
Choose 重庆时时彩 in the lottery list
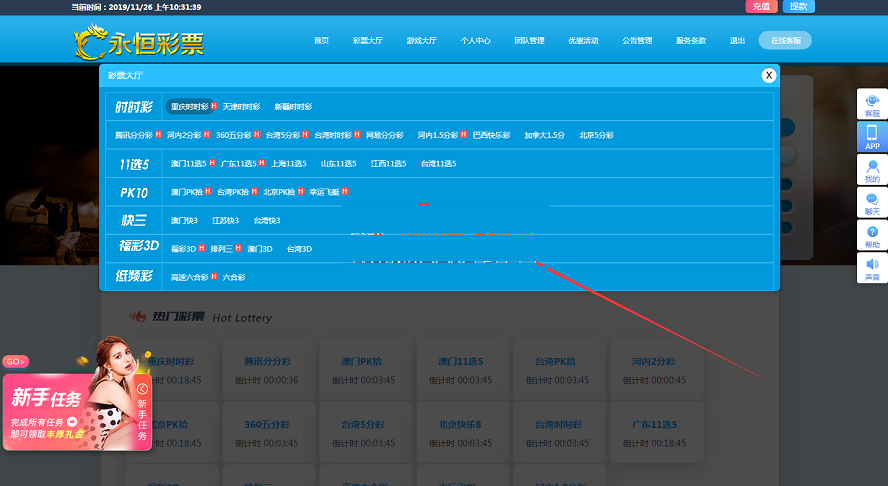(x=188, y=107)
